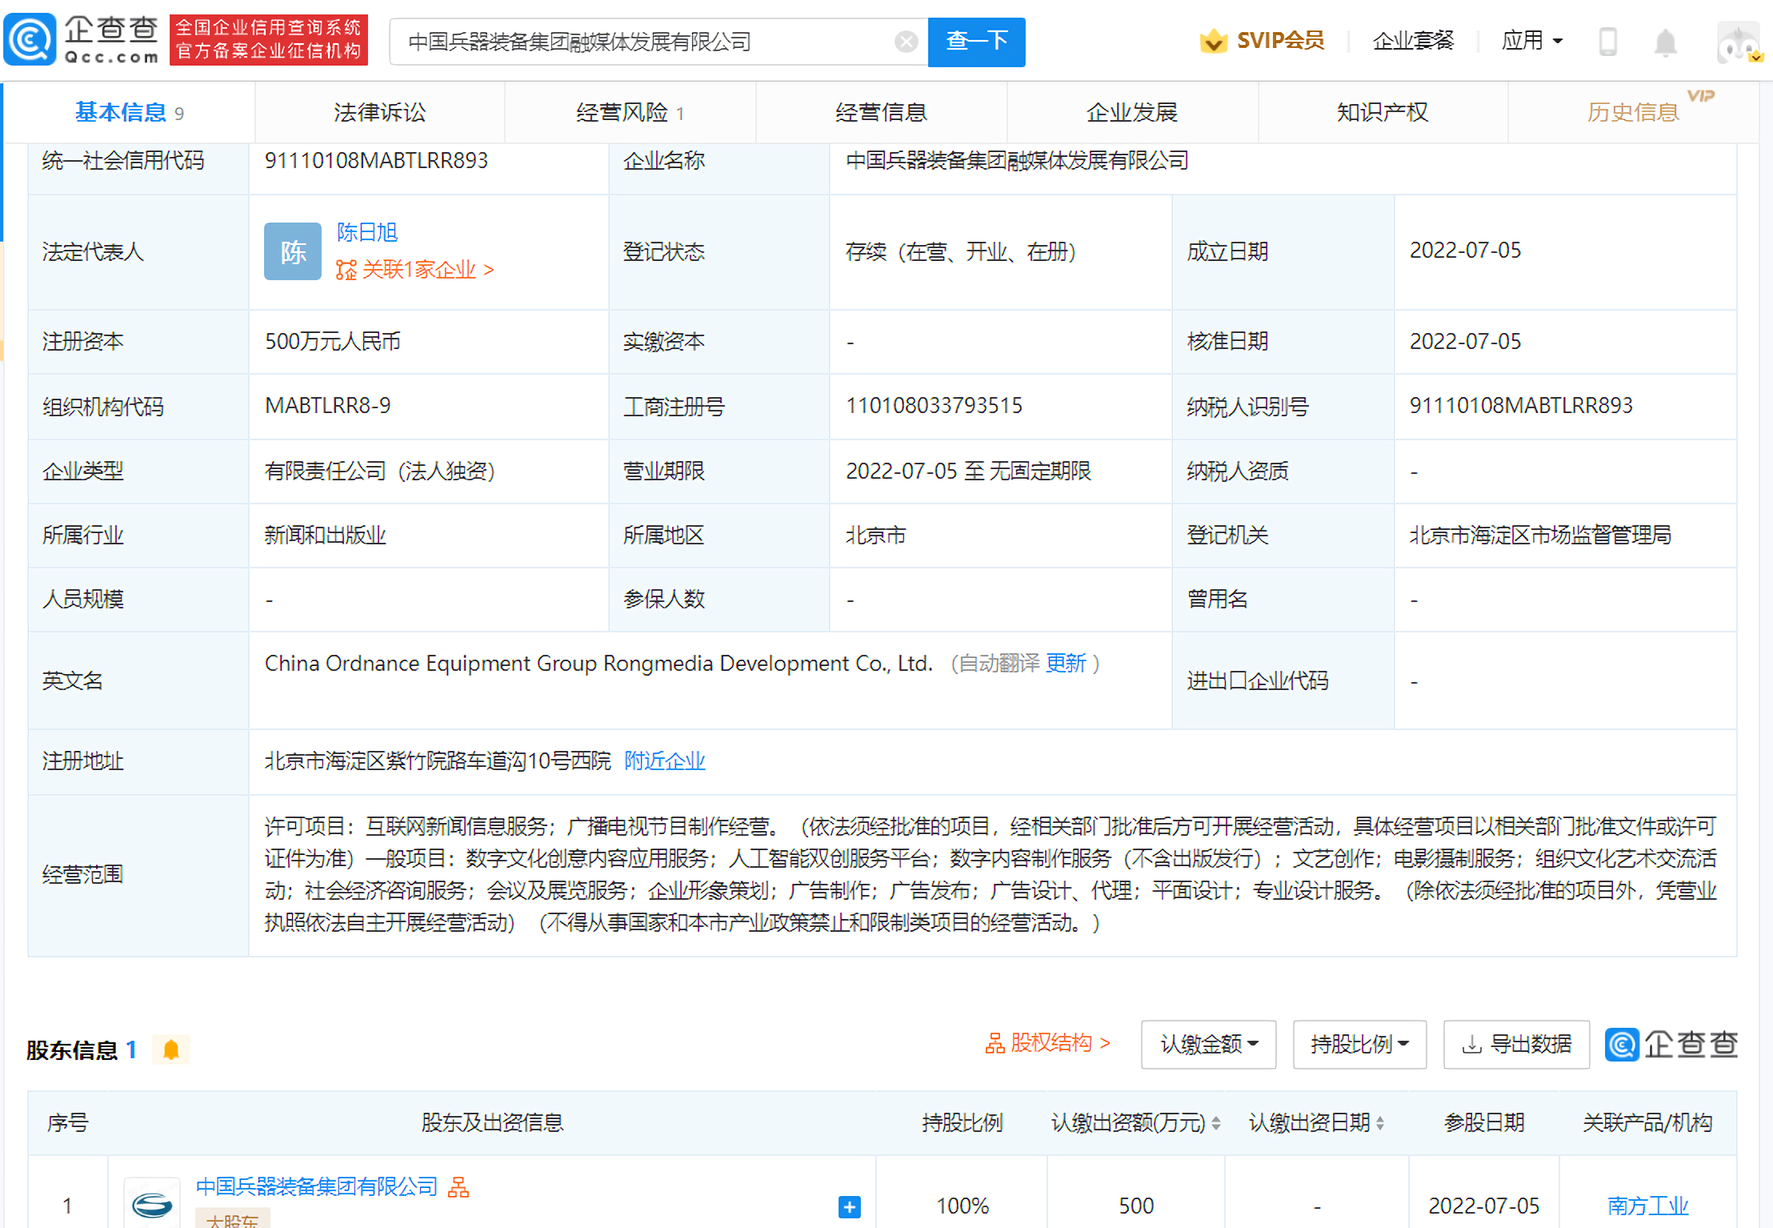Open 关联1家企业 link
1773x1228 pixels.
tap(415, 269)
